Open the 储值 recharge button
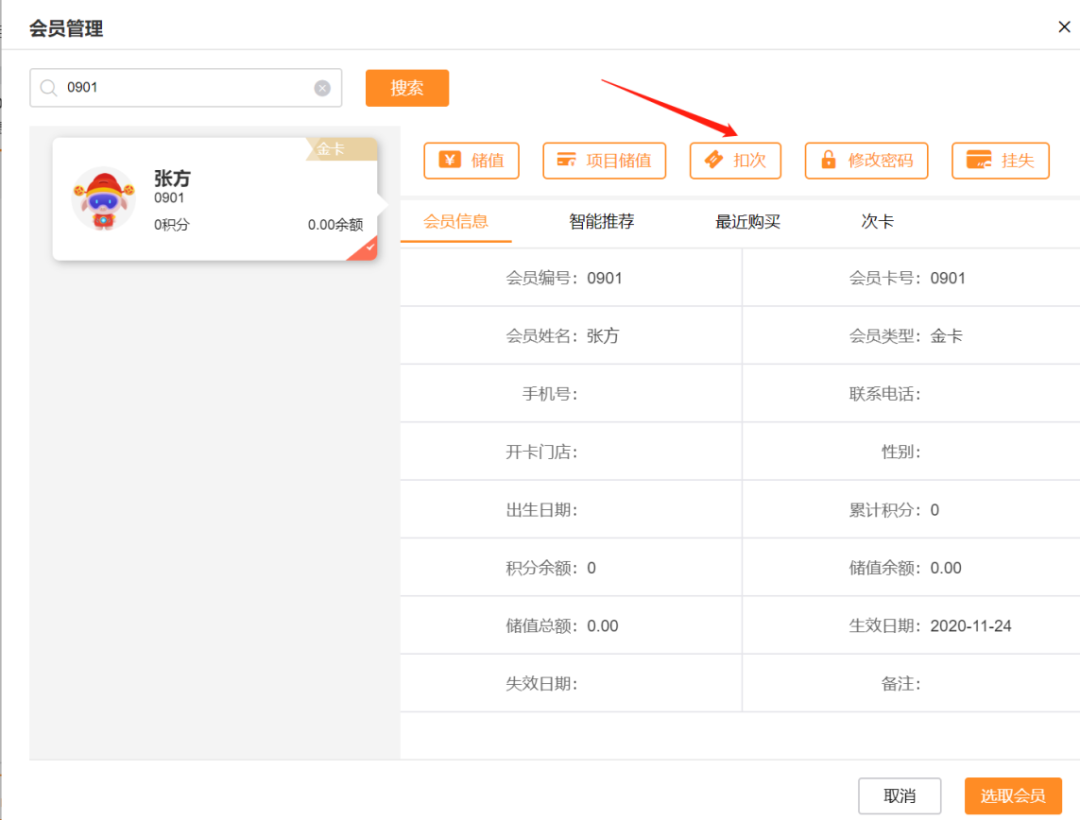 coord(471,160)
